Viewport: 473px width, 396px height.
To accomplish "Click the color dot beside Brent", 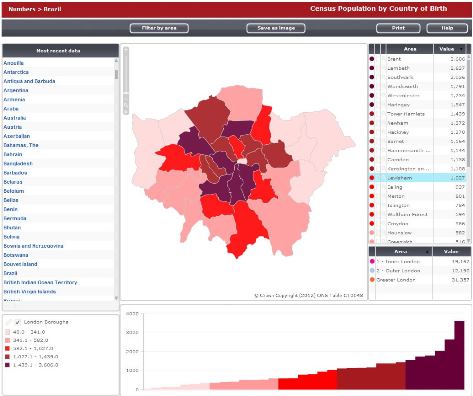I will [372, 59].
